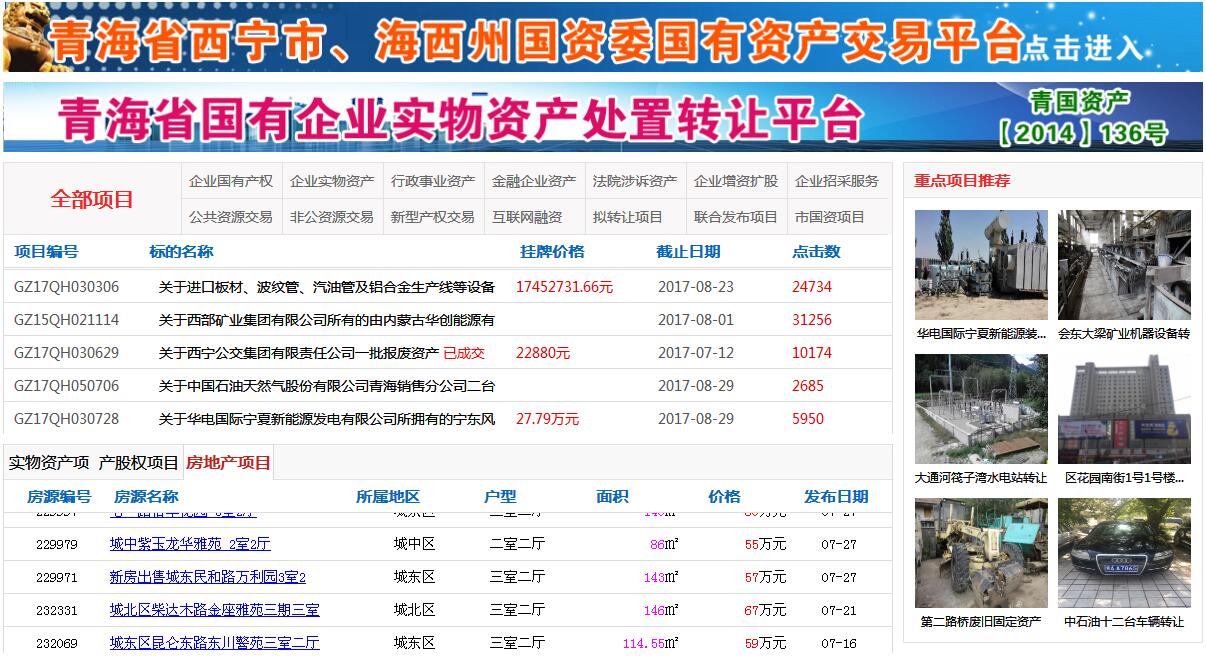Select the 互联网融资 category
The height and width of the screenshot is (658, 1206).
click(527, 217)
